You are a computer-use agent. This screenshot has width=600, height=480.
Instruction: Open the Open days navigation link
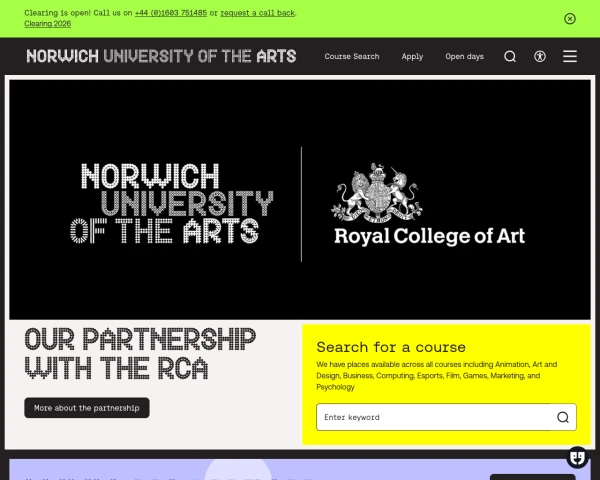(x=464, y=57)
